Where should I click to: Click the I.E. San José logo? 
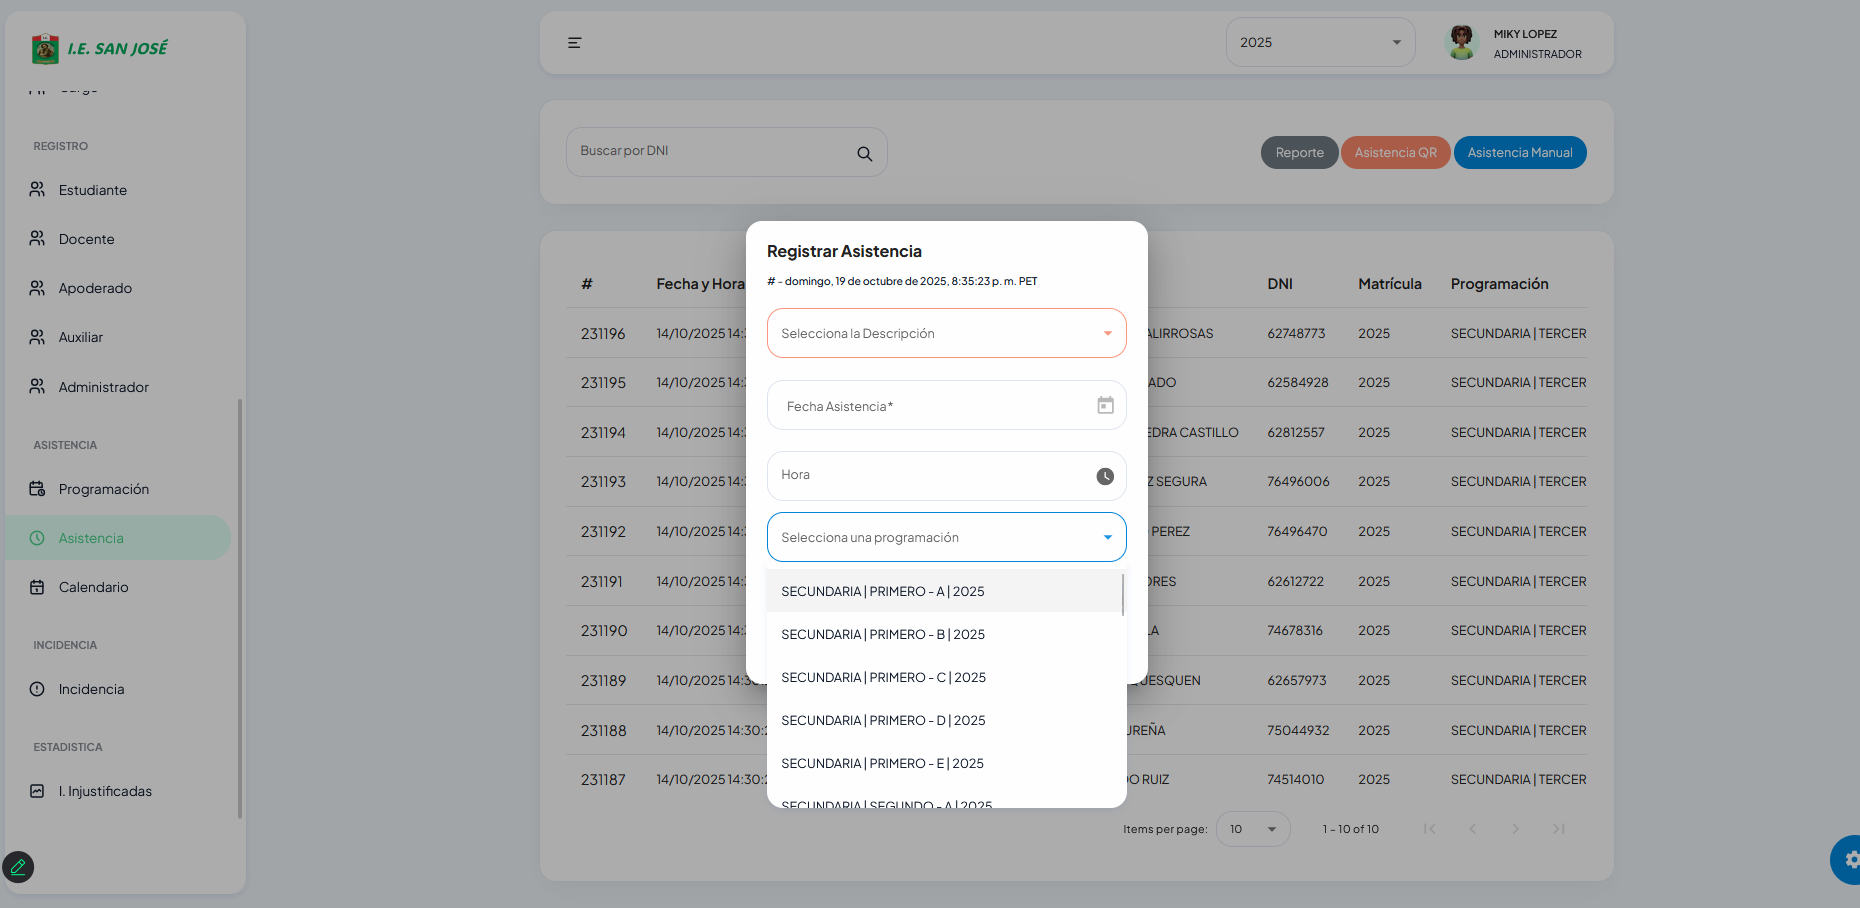(x=100, y=48)
